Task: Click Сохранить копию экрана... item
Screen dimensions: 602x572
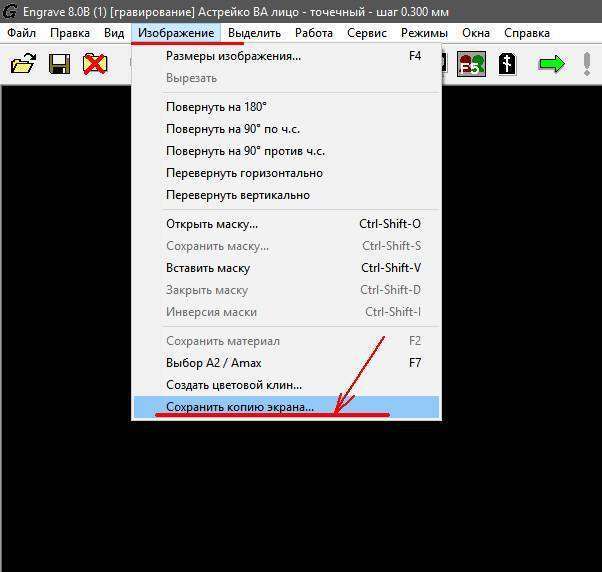Action: coord(240,407)
